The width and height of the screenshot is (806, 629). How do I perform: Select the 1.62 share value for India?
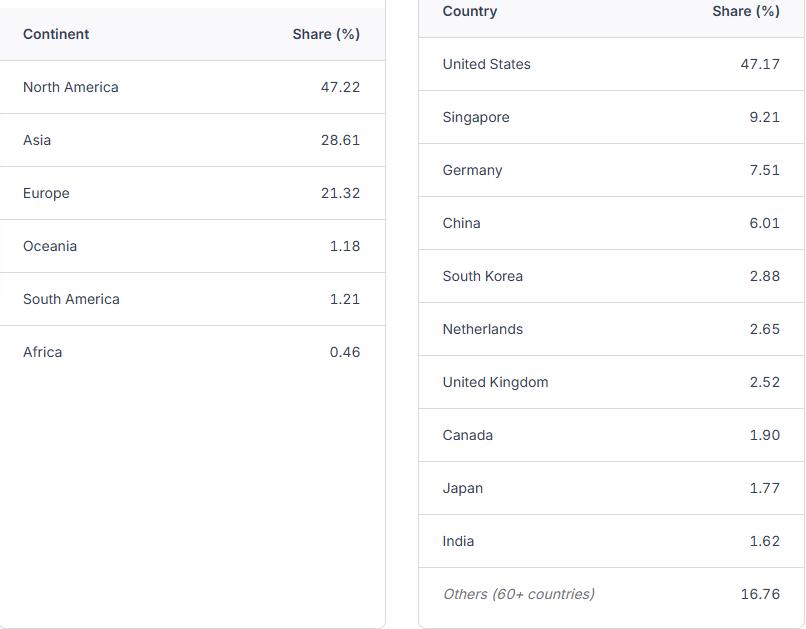(764, 541)
